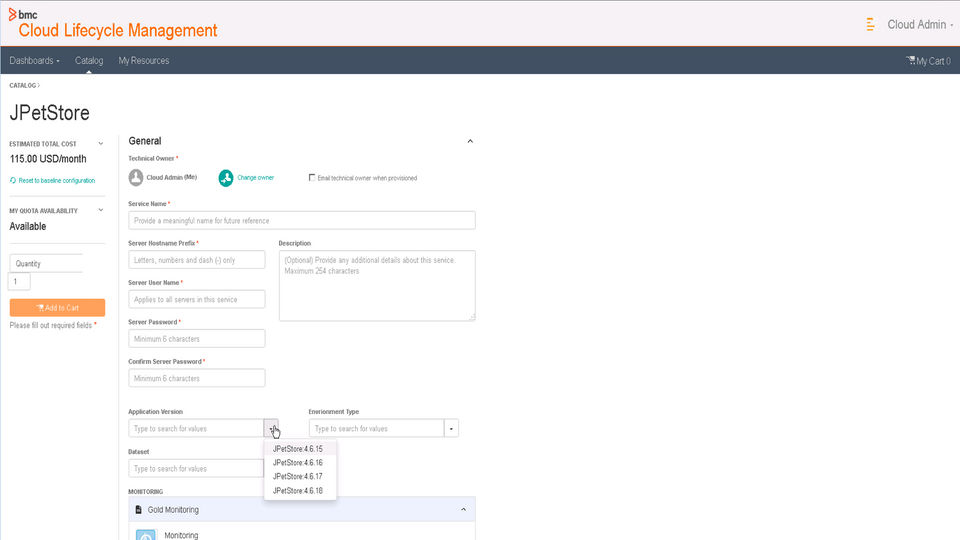The image size is (960, 540).
Task: Pick JPetStore:4.6.17 from dropdown
Action: pyautogui.click(x=300, y=476)
